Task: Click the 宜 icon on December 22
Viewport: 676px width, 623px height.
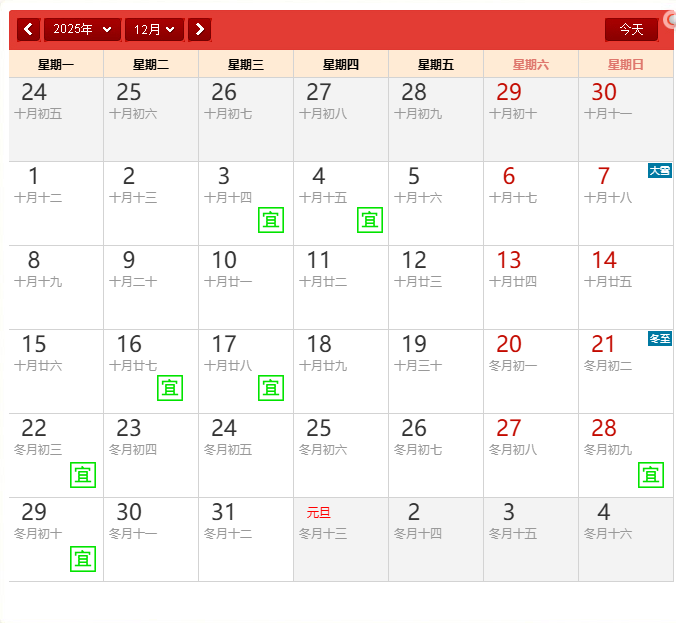Action: pos(83,475)
